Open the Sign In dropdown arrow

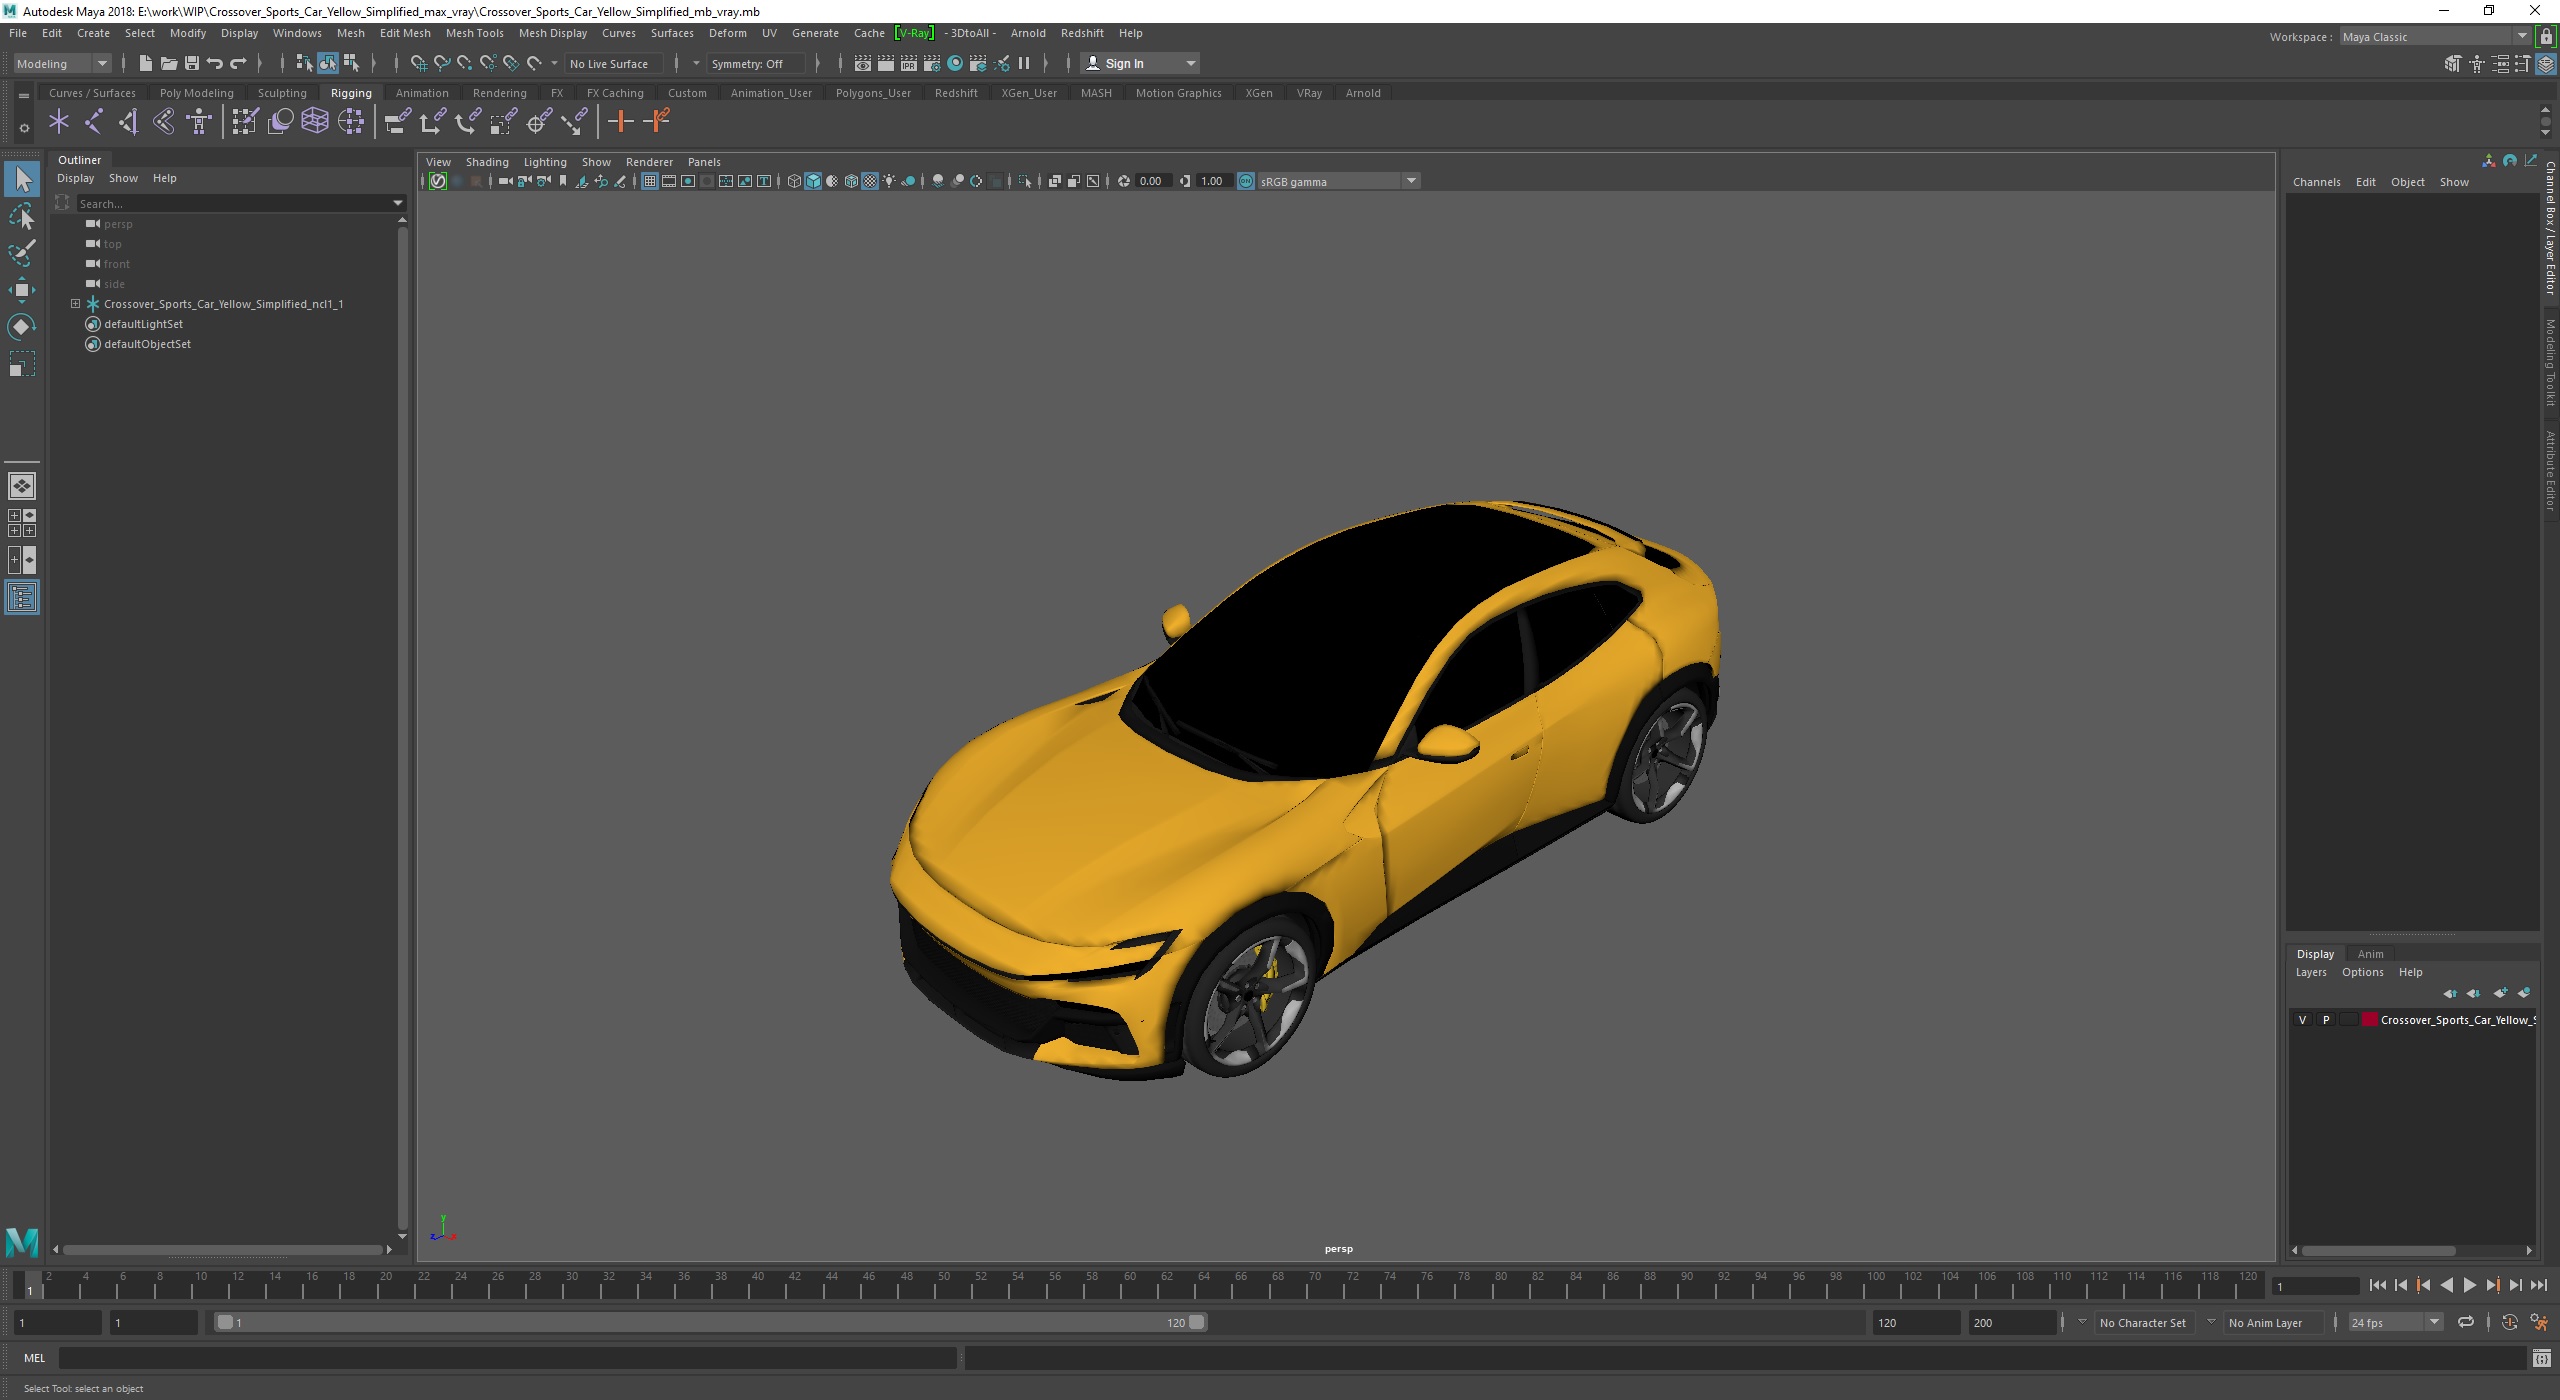[x=1190, y=63]
